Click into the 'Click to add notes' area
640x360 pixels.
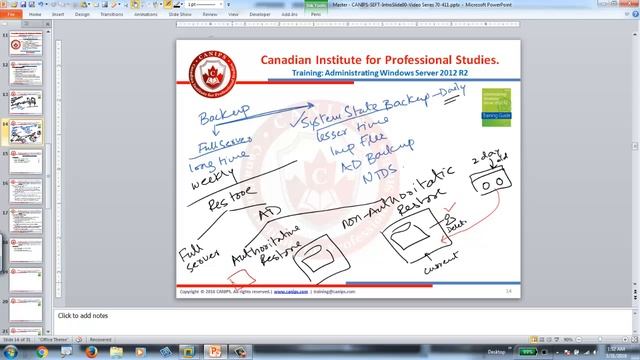(x=343, y=322)
